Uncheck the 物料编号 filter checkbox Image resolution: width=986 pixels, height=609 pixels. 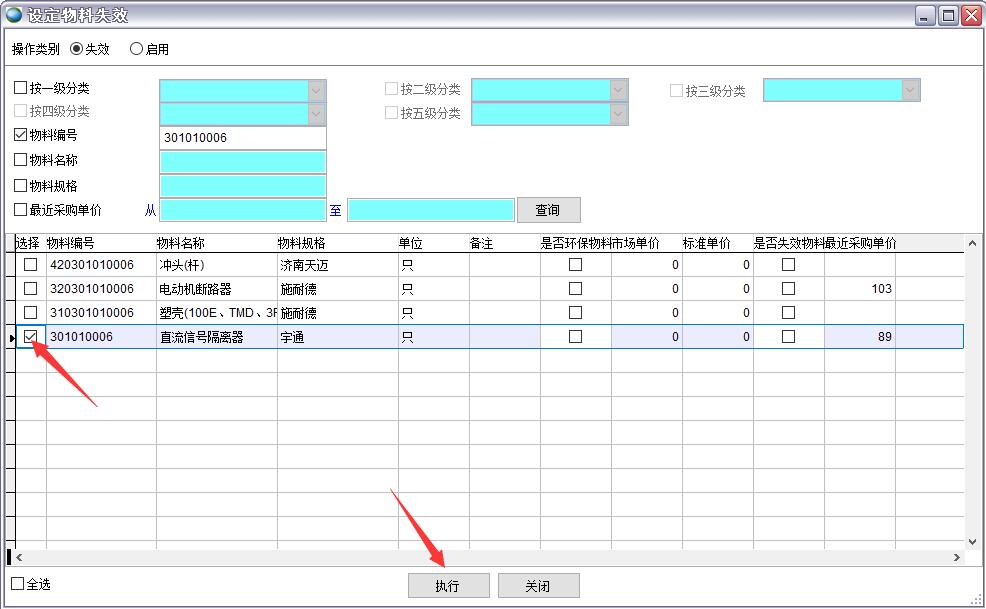click(x=21, y=135)
